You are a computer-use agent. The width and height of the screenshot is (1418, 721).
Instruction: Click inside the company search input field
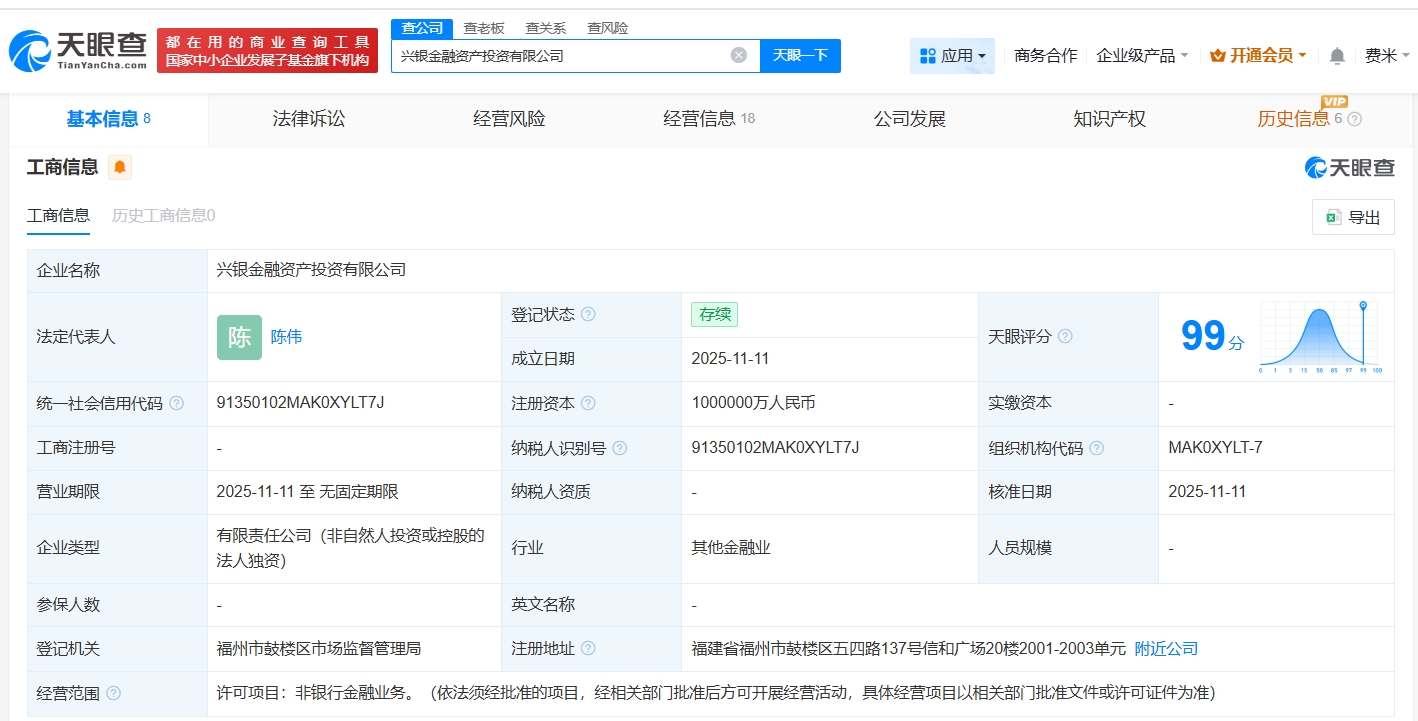click(560, 55)
